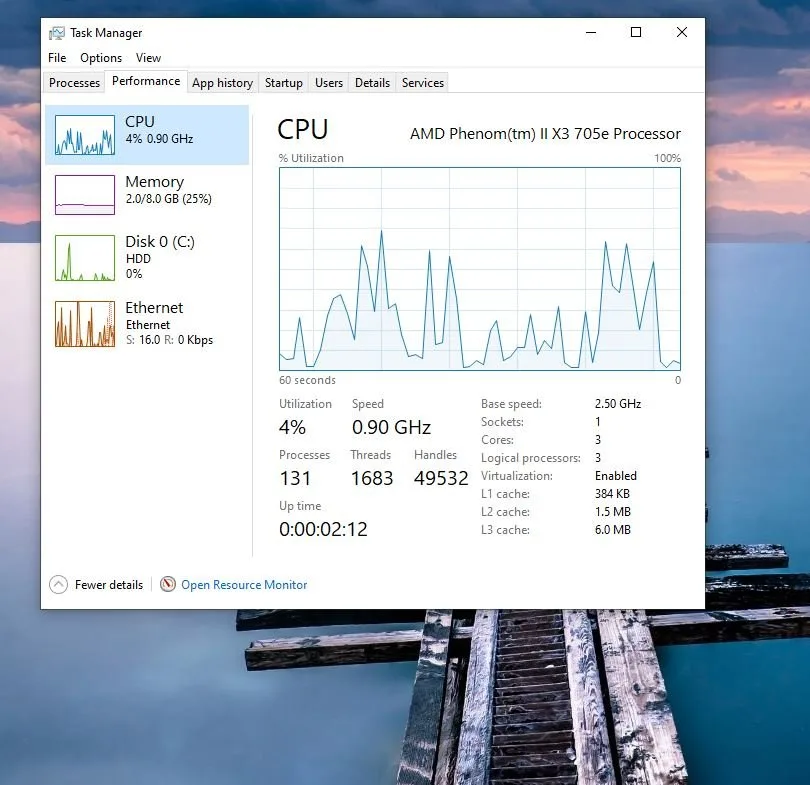Image resolution: width=810 pixels, height=785 pixels.
Task: Open the Users tab
Action: click(x=328, y=83)
